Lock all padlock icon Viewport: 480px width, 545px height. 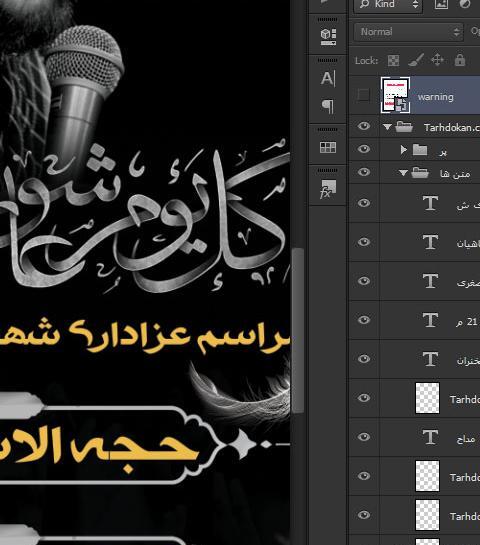click(x=460, y=60)
